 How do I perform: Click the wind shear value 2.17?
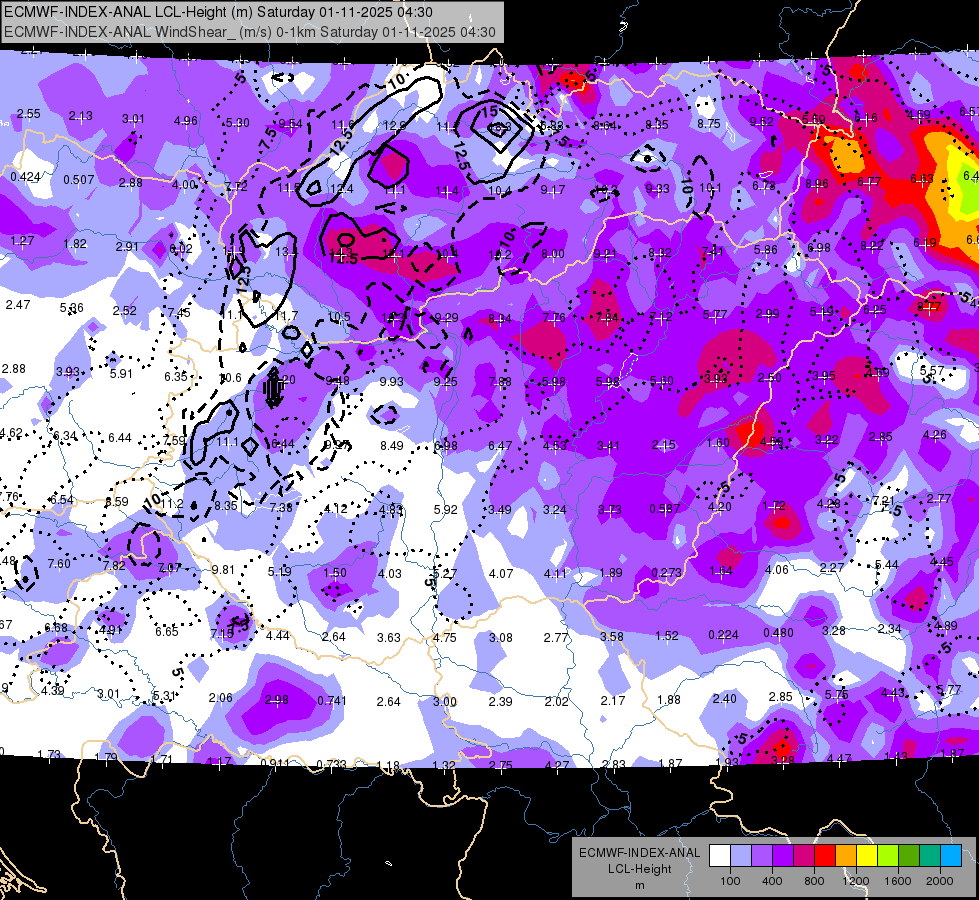612,701
